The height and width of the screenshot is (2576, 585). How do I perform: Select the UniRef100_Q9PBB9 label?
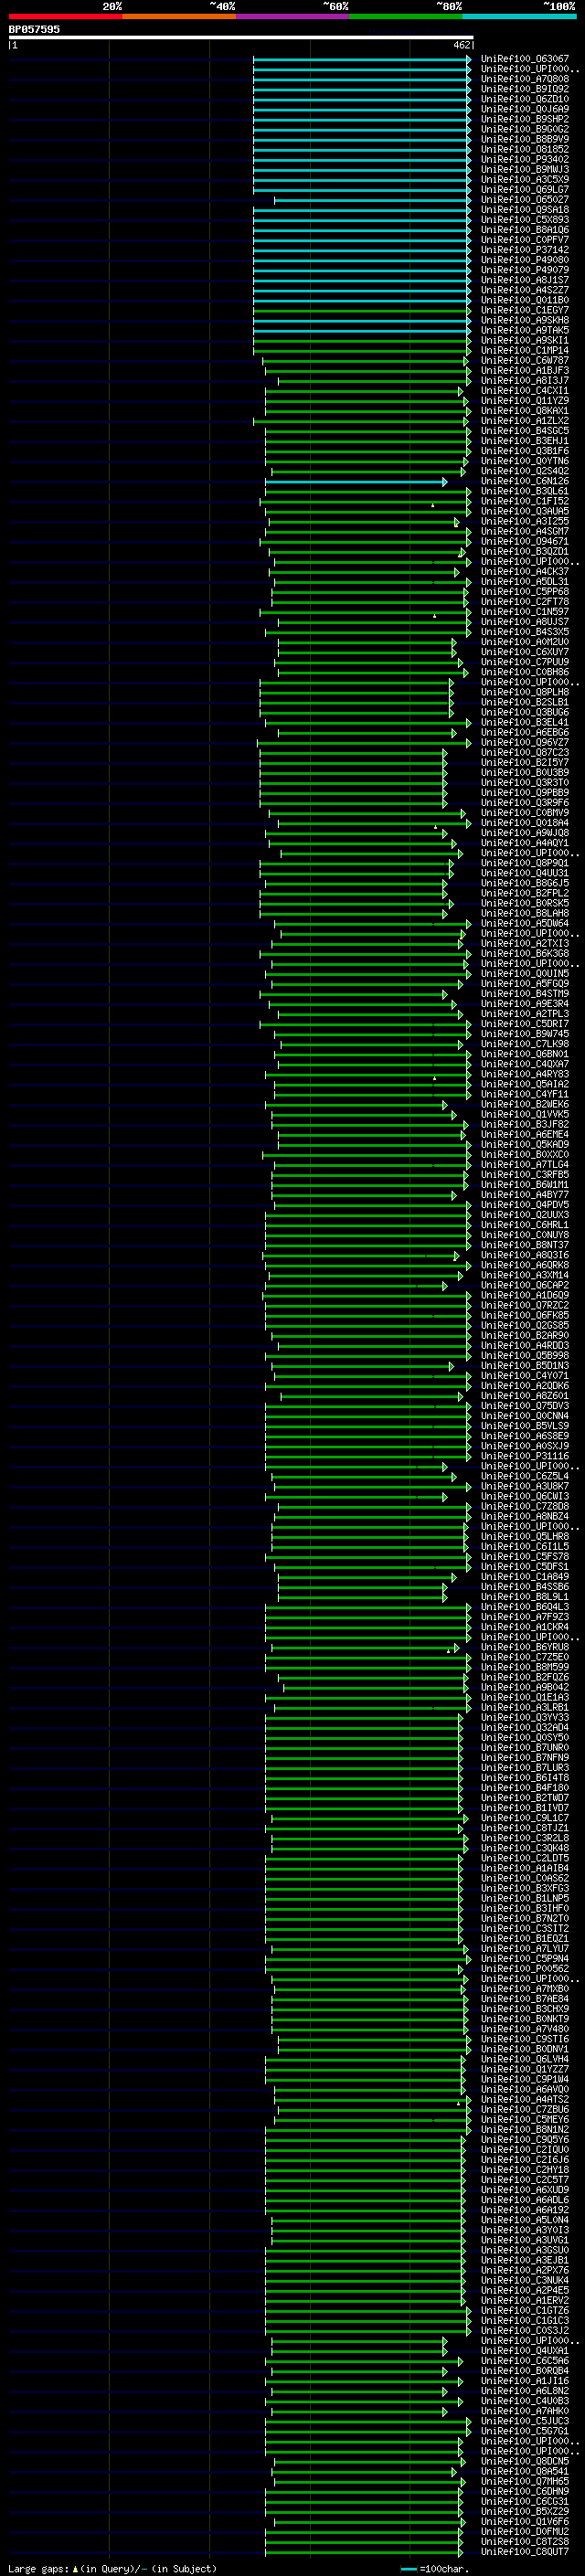coord(524,793)
